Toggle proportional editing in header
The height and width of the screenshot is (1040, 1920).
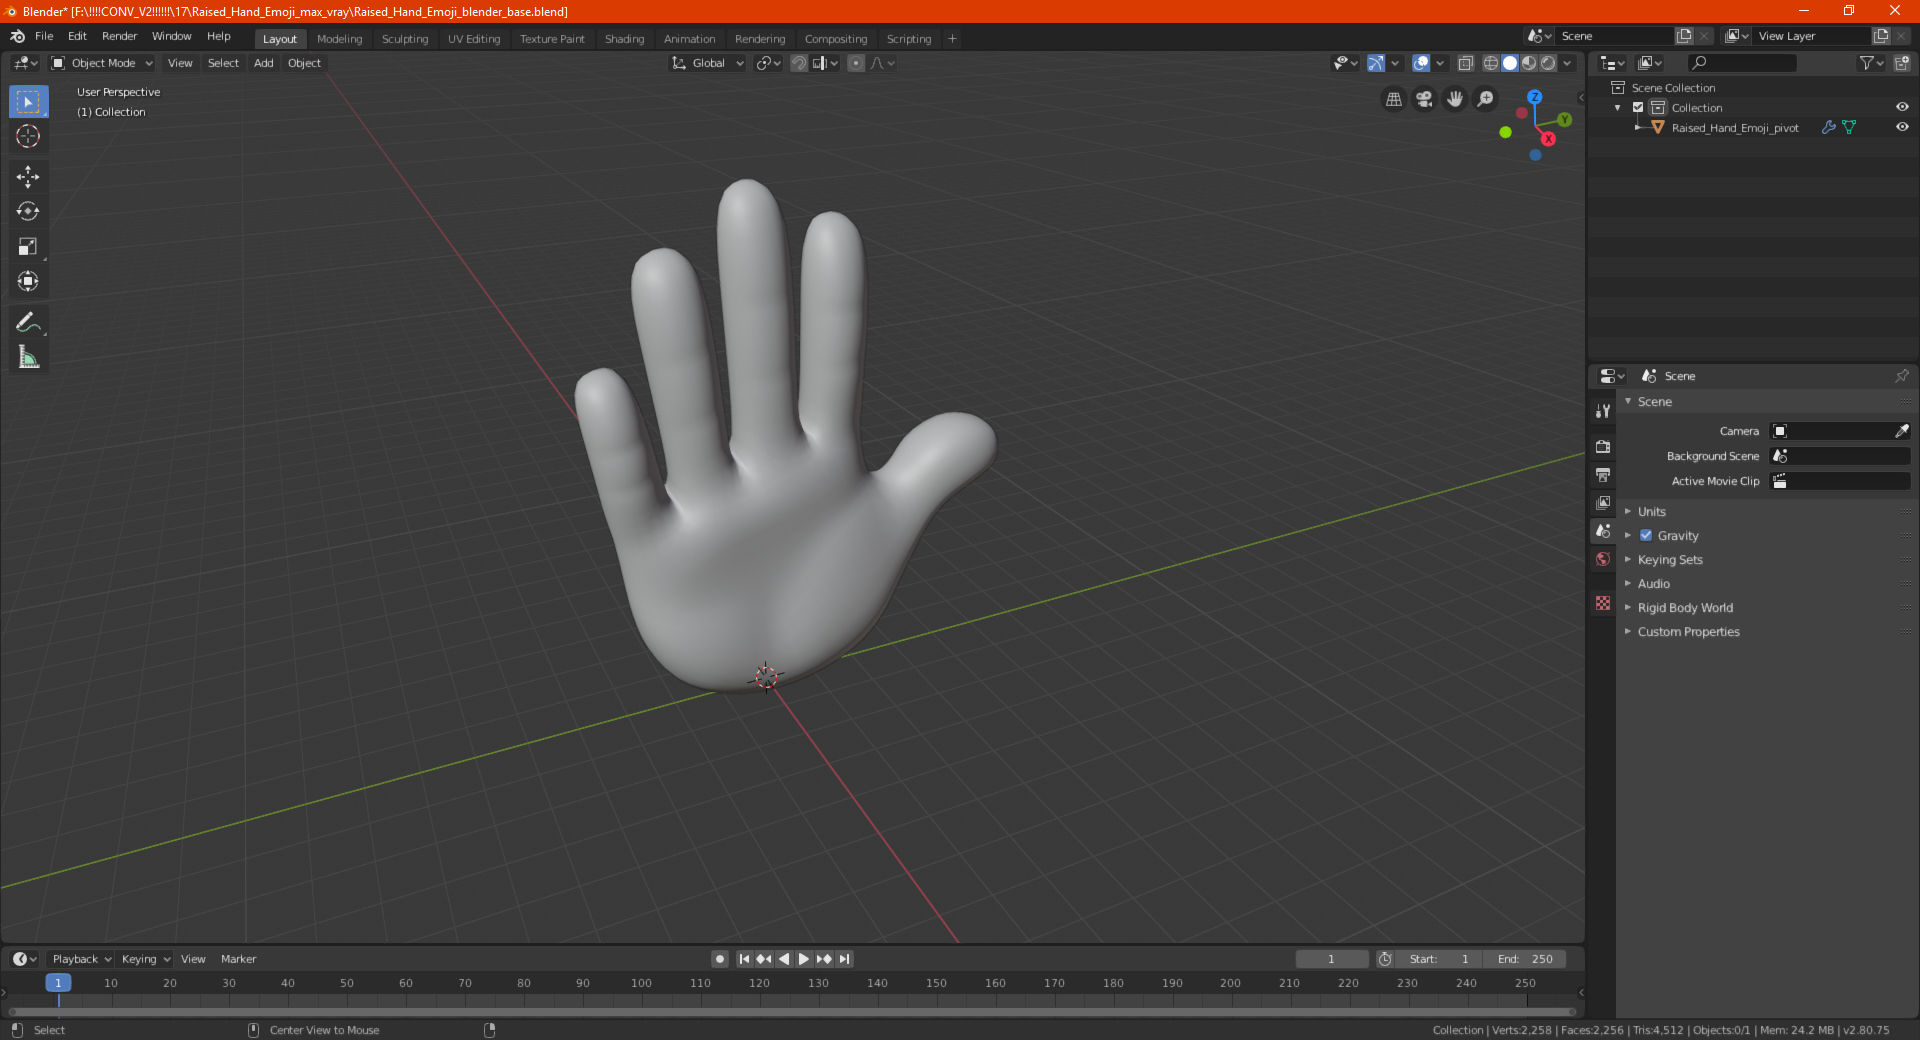pos(856,63)
